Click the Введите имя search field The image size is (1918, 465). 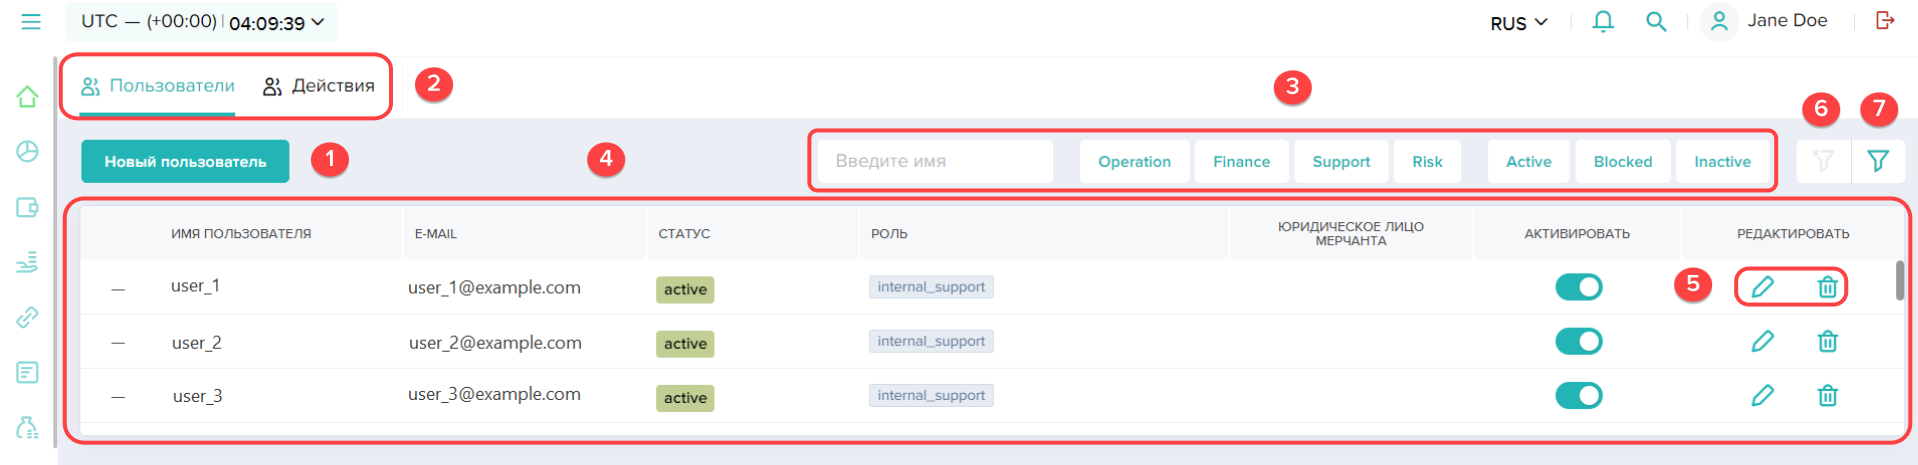tap(934, 161)
